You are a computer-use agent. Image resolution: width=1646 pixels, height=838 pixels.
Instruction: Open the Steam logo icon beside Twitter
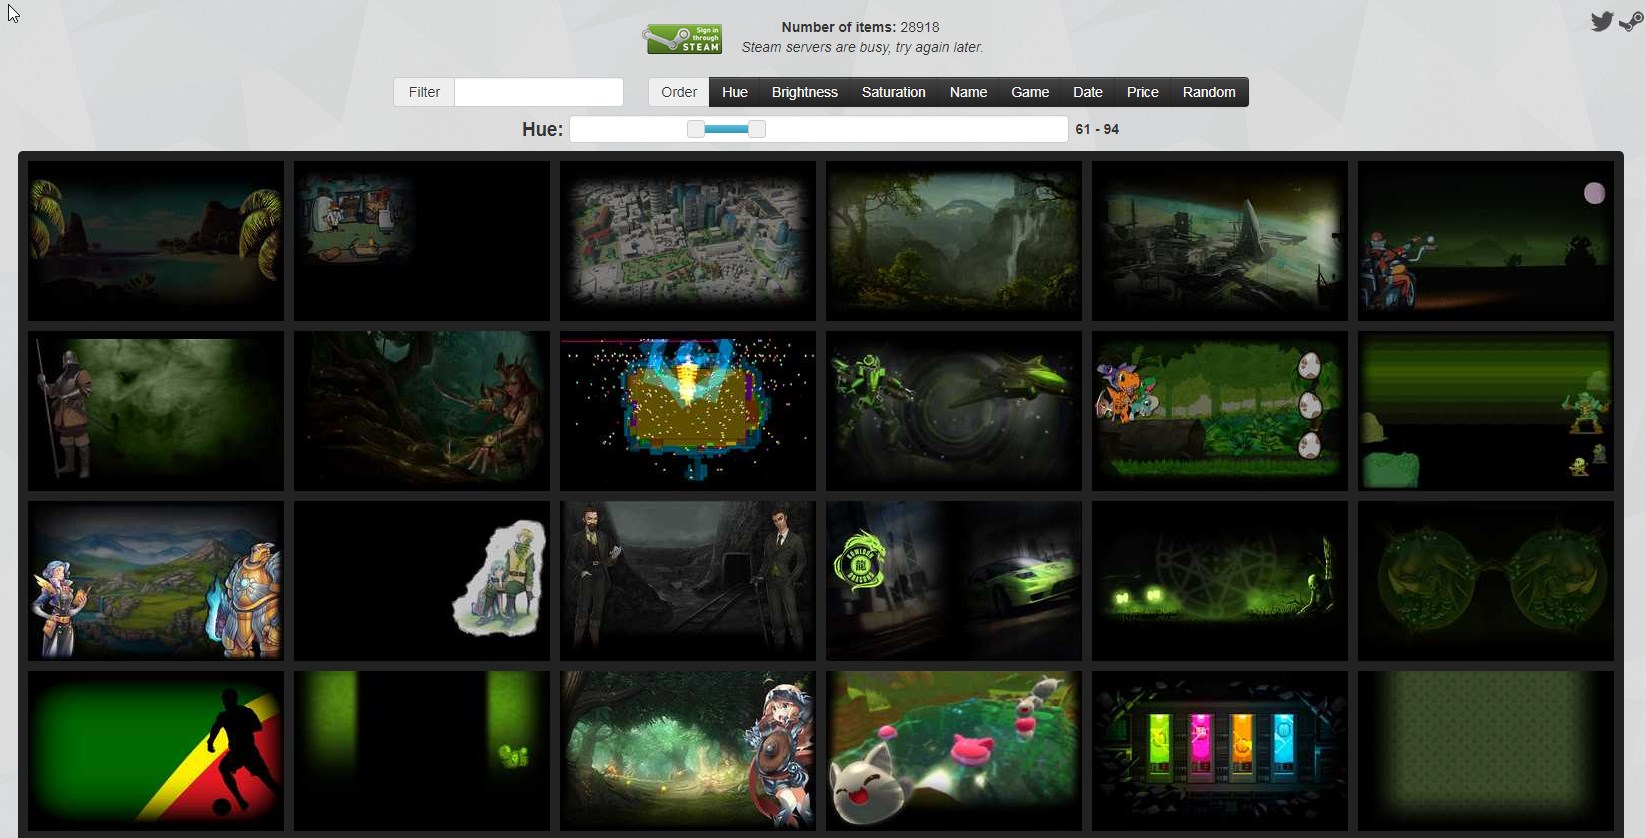[x=1631, y=21]
